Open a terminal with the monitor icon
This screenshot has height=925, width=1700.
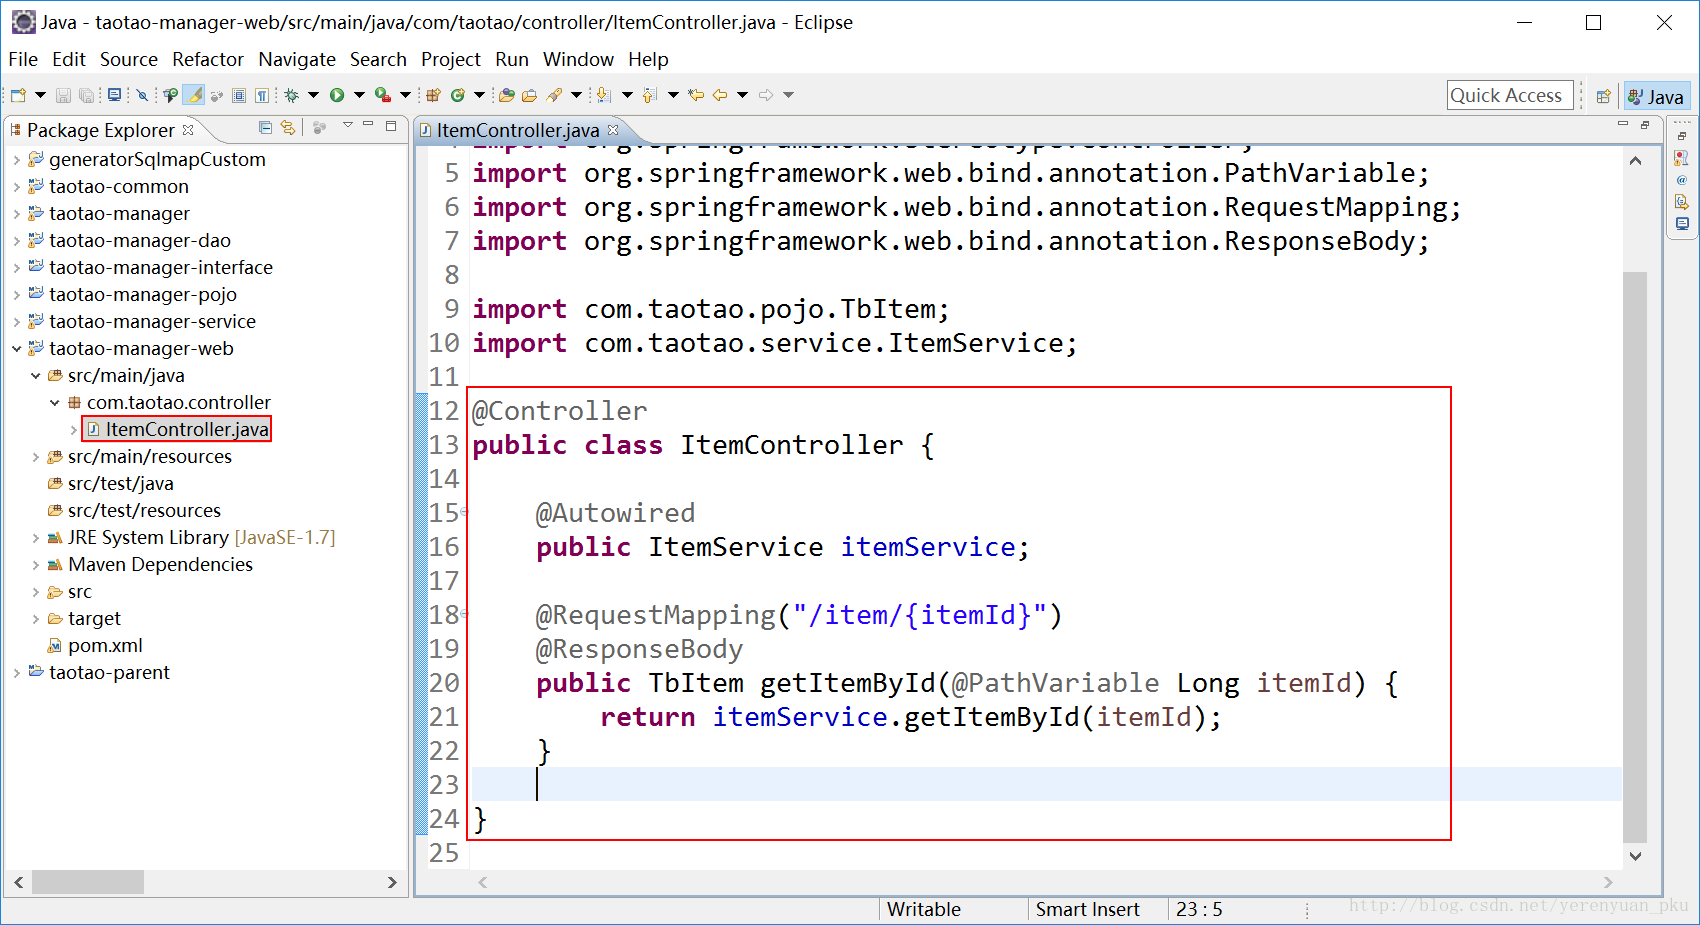pos(114,95)
